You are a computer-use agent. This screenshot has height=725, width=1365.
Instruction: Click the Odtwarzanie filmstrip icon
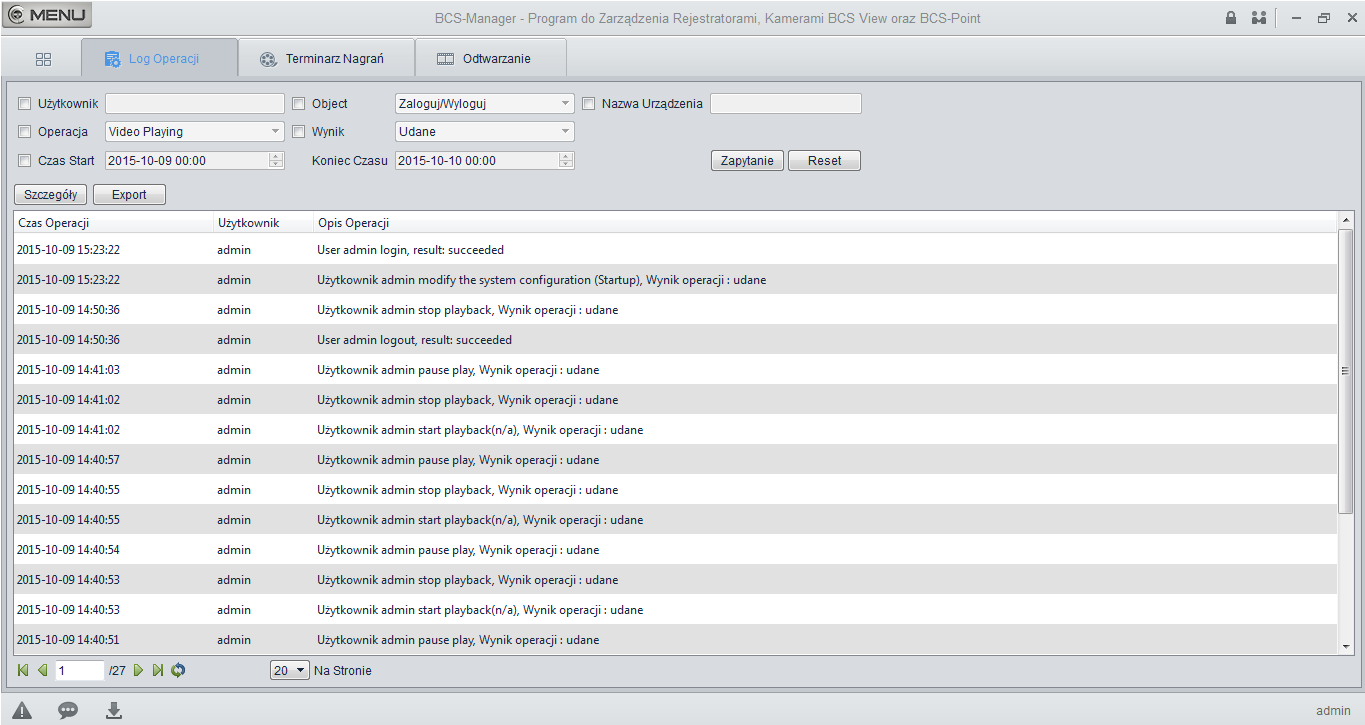pyautogui.click(x=445, y=59)
